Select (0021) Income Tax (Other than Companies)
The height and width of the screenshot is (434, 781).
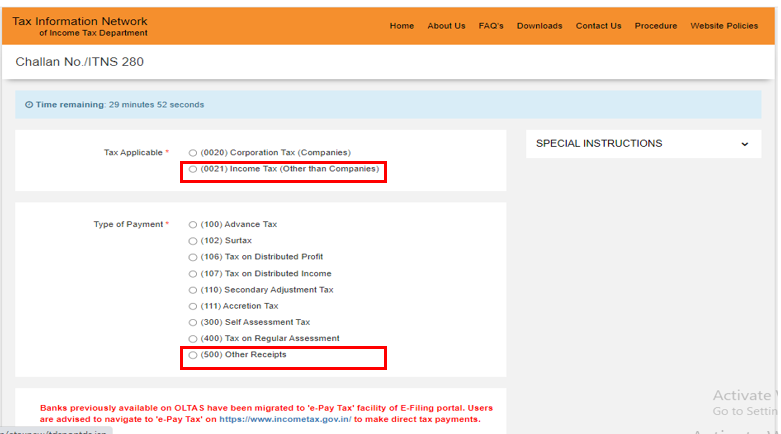click(x=193, y=170)
